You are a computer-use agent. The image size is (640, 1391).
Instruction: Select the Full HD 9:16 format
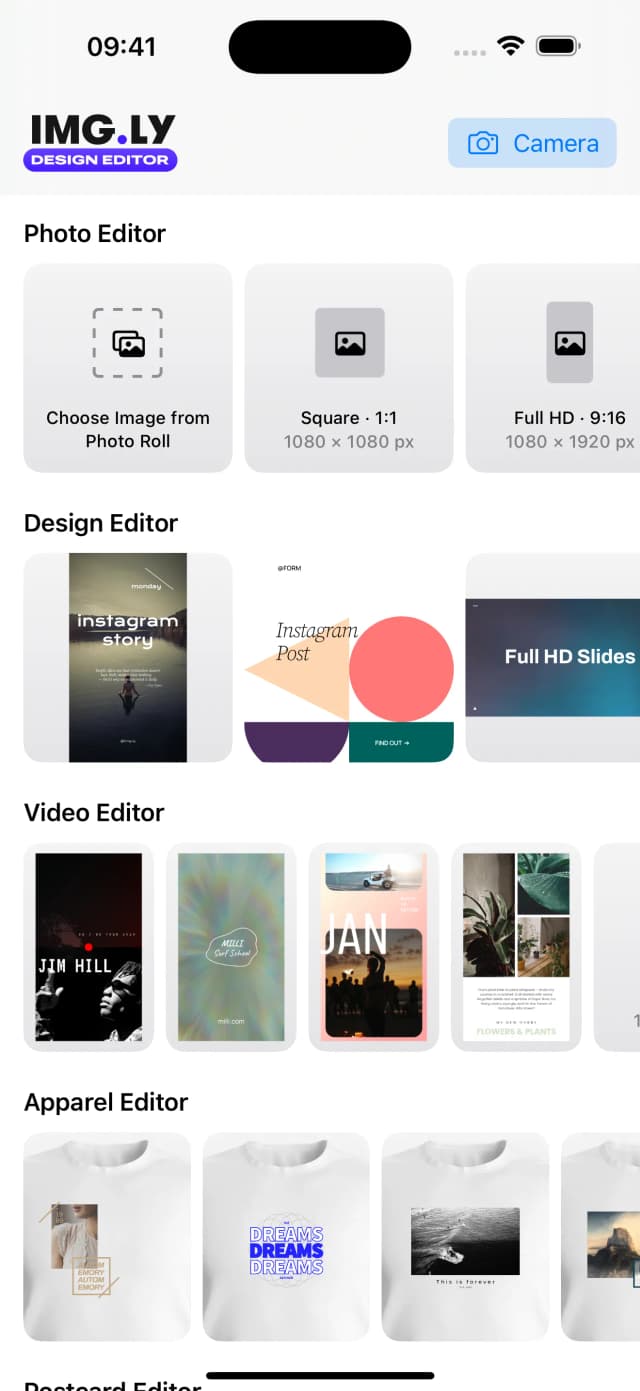coord(553,368)
